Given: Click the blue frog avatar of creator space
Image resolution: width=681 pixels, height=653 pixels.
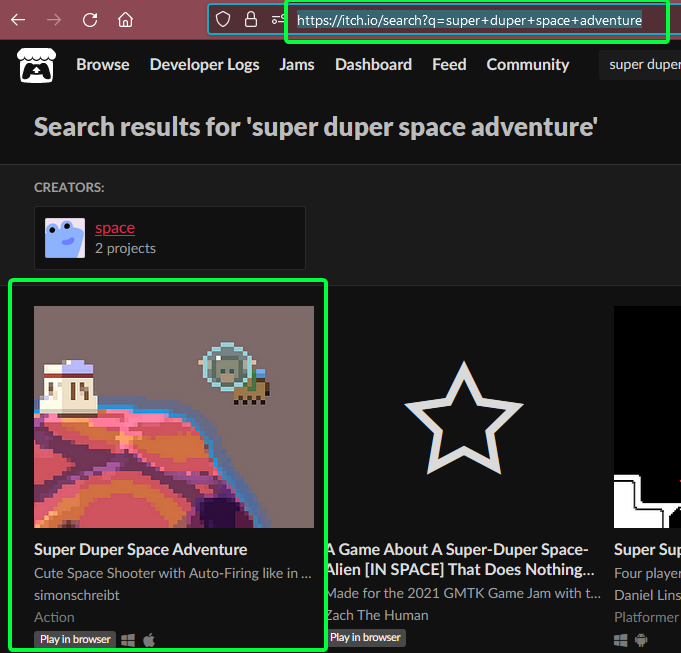Looking at the screenshot, I should 65,238.
